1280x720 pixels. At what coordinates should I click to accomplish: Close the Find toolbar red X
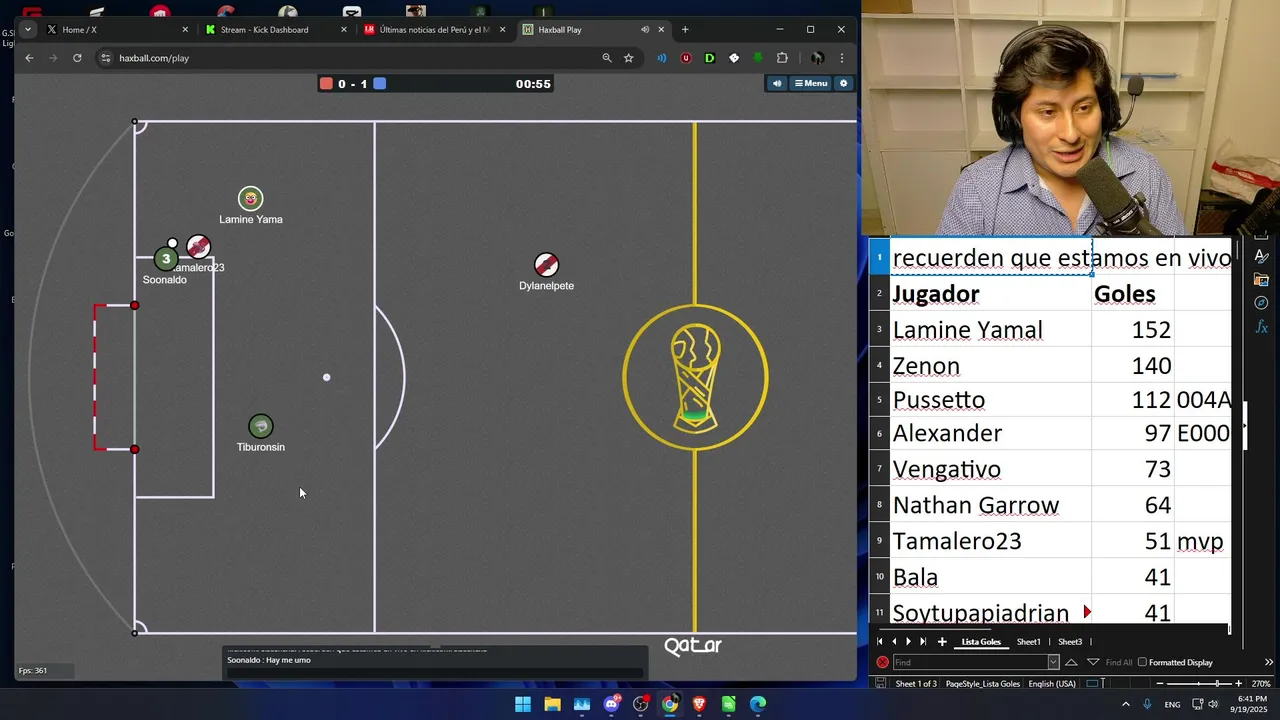click(x=882, y=662)
